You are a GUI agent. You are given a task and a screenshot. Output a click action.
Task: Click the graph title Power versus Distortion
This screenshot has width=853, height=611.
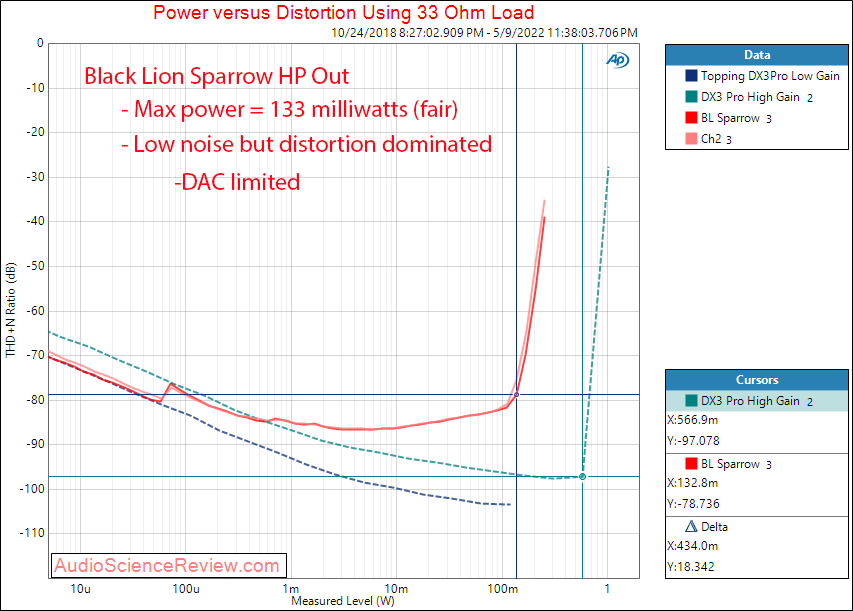344,13
